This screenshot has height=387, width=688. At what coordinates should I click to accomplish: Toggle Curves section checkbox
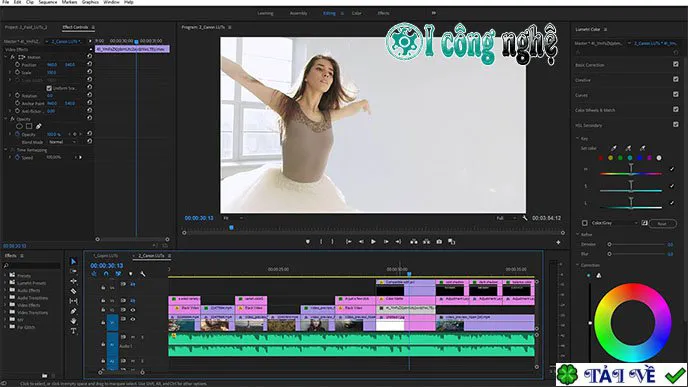676,94
